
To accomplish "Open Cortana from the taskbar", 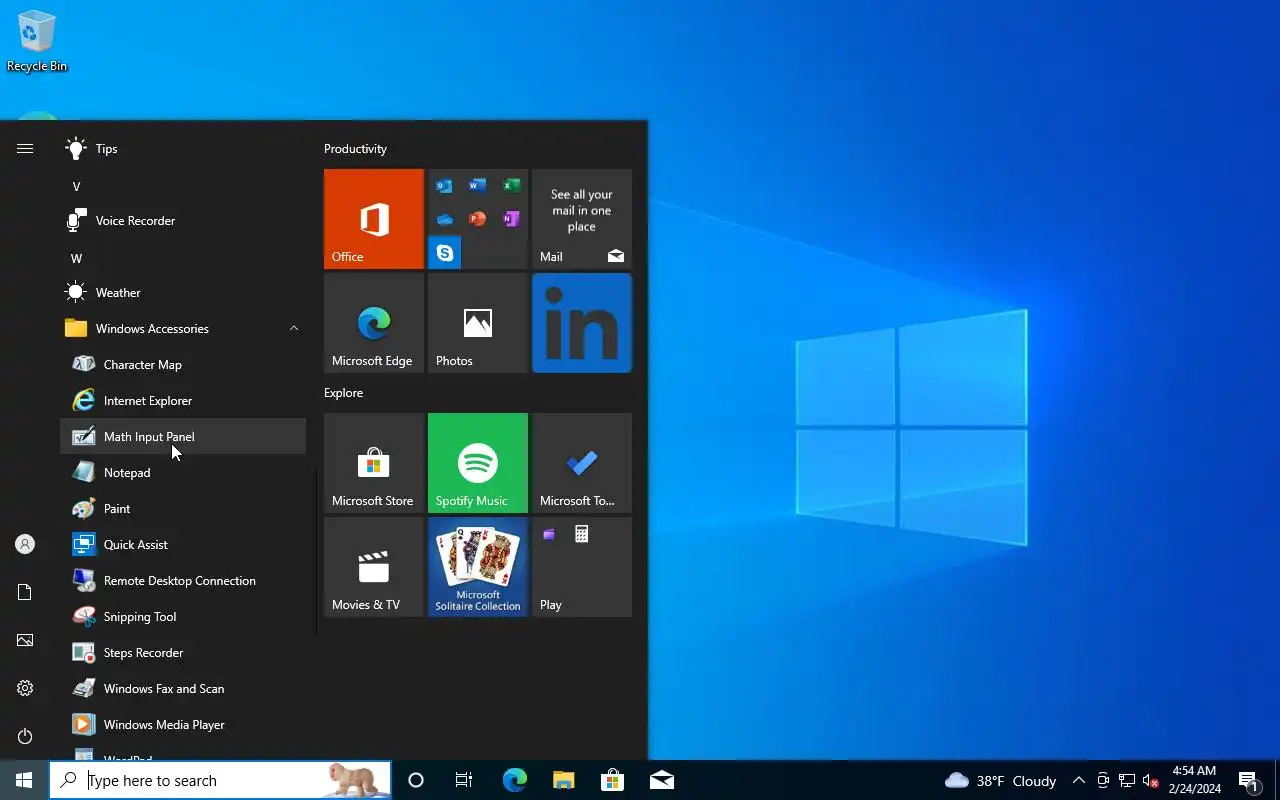I will tap(416, 780).
